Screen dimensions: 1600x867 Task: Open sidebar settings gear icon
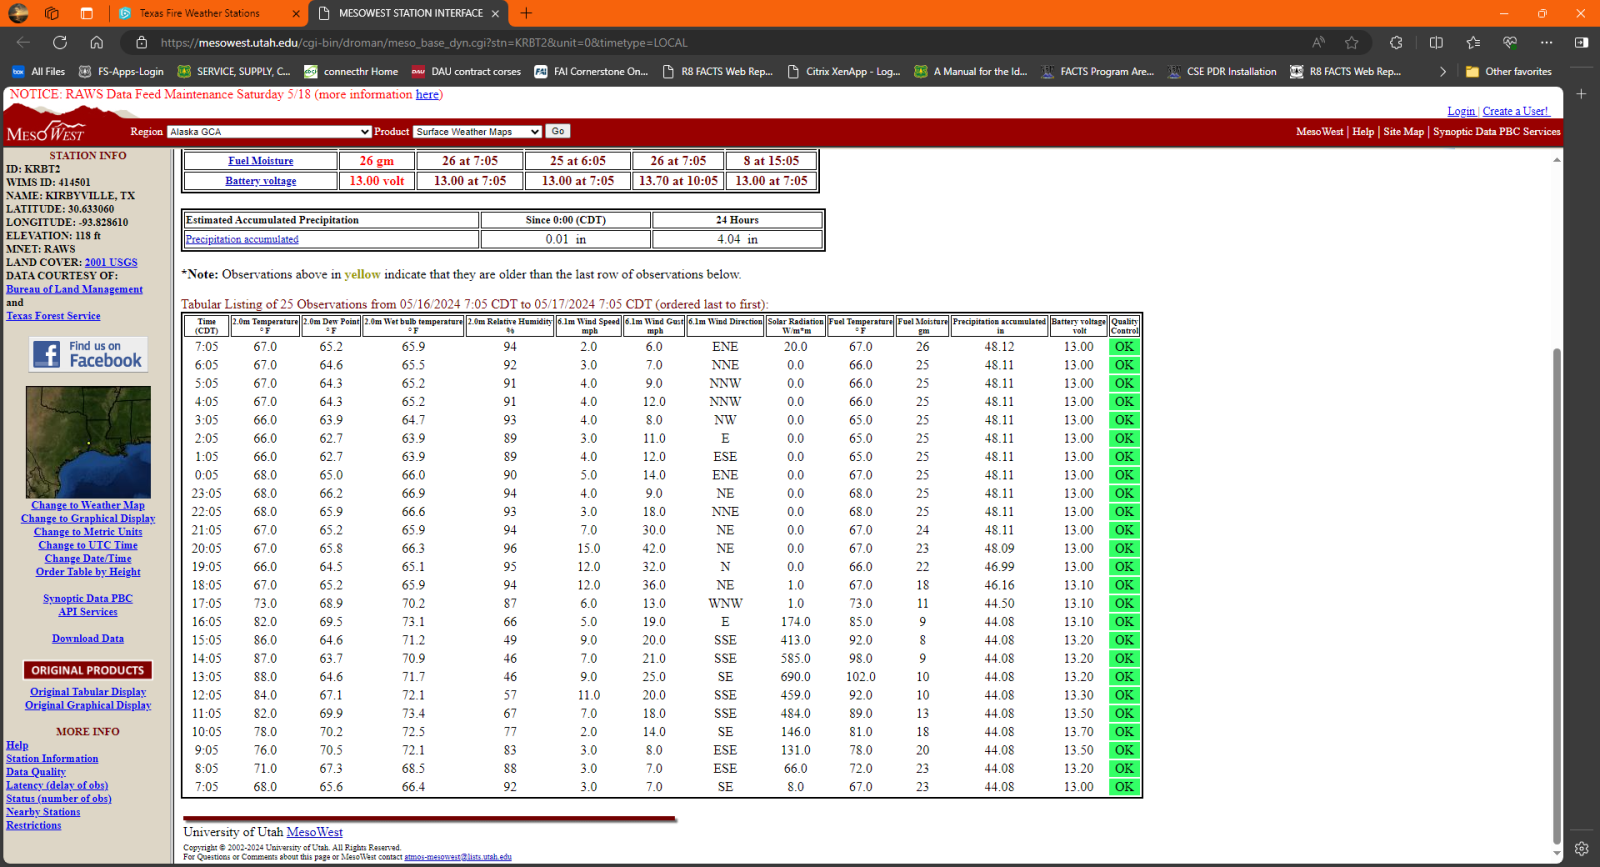click(1581, 848)
